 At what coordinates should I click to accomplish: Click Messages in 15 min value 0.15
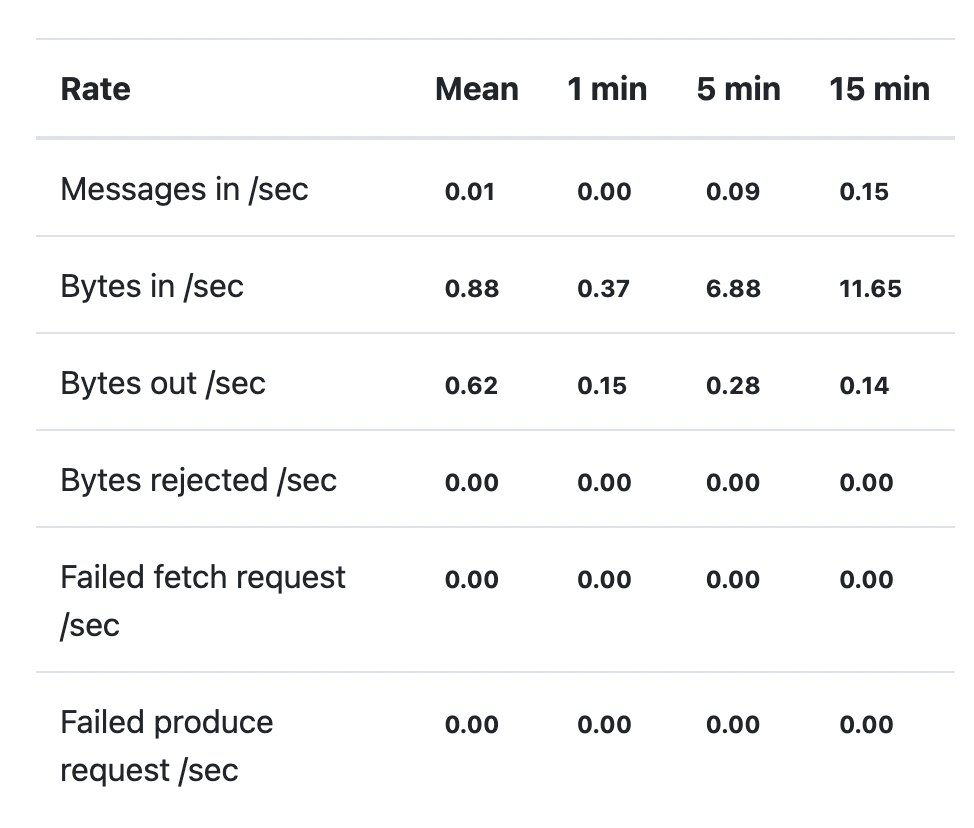[864, 191]
